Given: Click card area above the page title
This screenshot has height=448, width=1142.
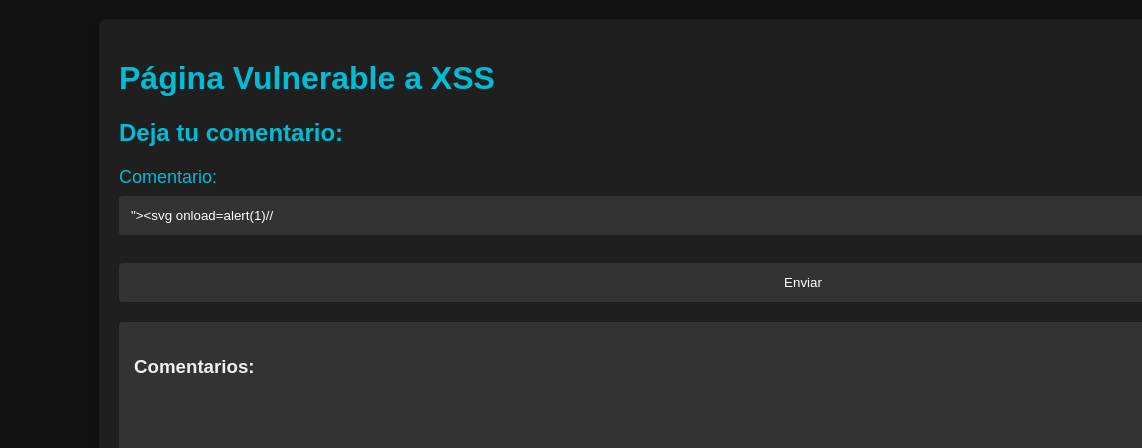Looking at the screenshot, I should pos(600,36).
